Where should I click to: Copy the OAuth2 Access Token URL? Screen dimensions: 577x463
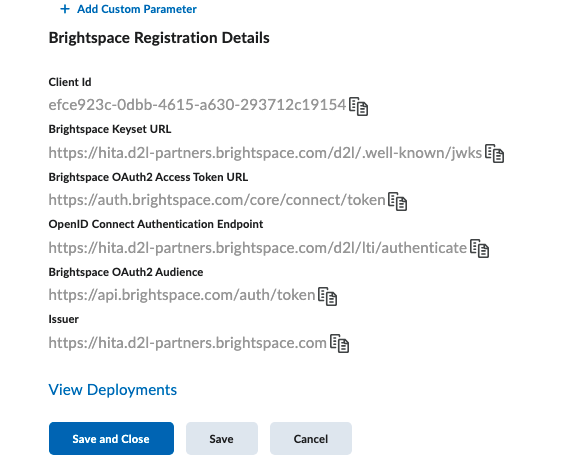(397, 201)
